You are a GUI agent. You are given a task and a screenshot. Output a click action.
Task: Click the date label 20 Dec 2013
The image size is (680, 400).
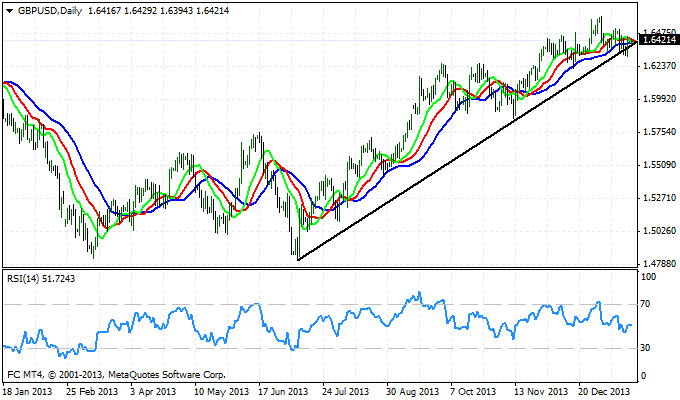click(605, 391)
